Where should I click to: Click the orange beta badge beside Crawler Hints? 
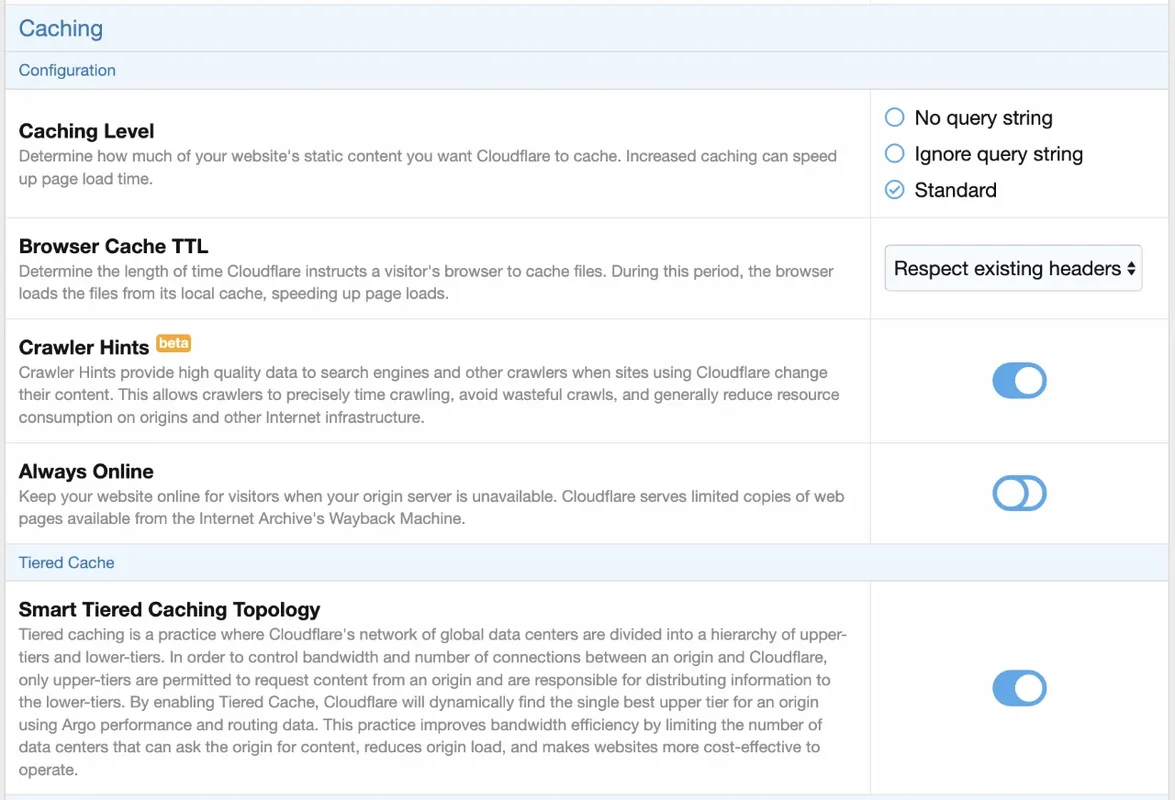pos(173,343)
